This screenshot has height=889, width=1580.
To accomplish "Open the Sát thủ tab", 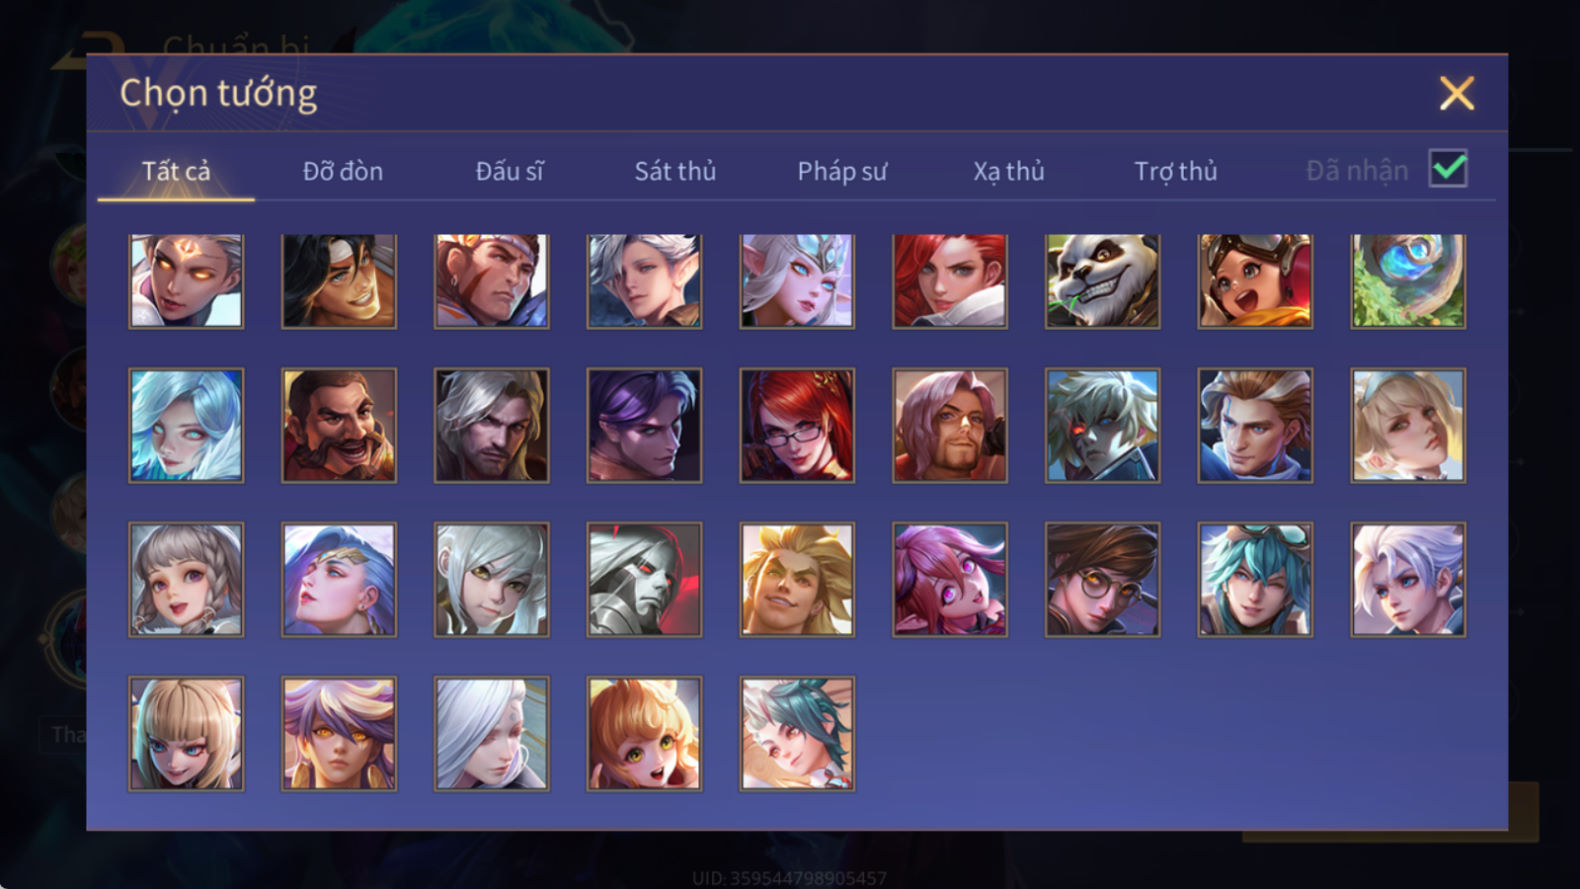I will point(675,171).
